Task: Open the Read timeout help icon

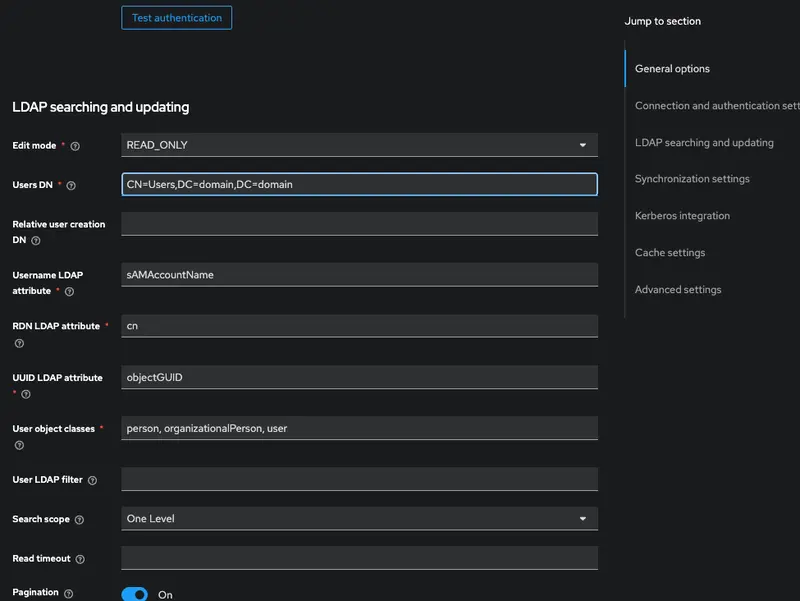Action: tap(80, 559)
